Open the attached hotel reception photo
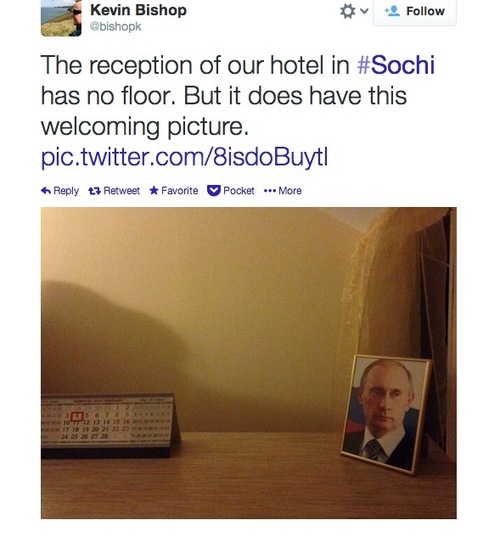The image size is (500, 537). point(249,363)
